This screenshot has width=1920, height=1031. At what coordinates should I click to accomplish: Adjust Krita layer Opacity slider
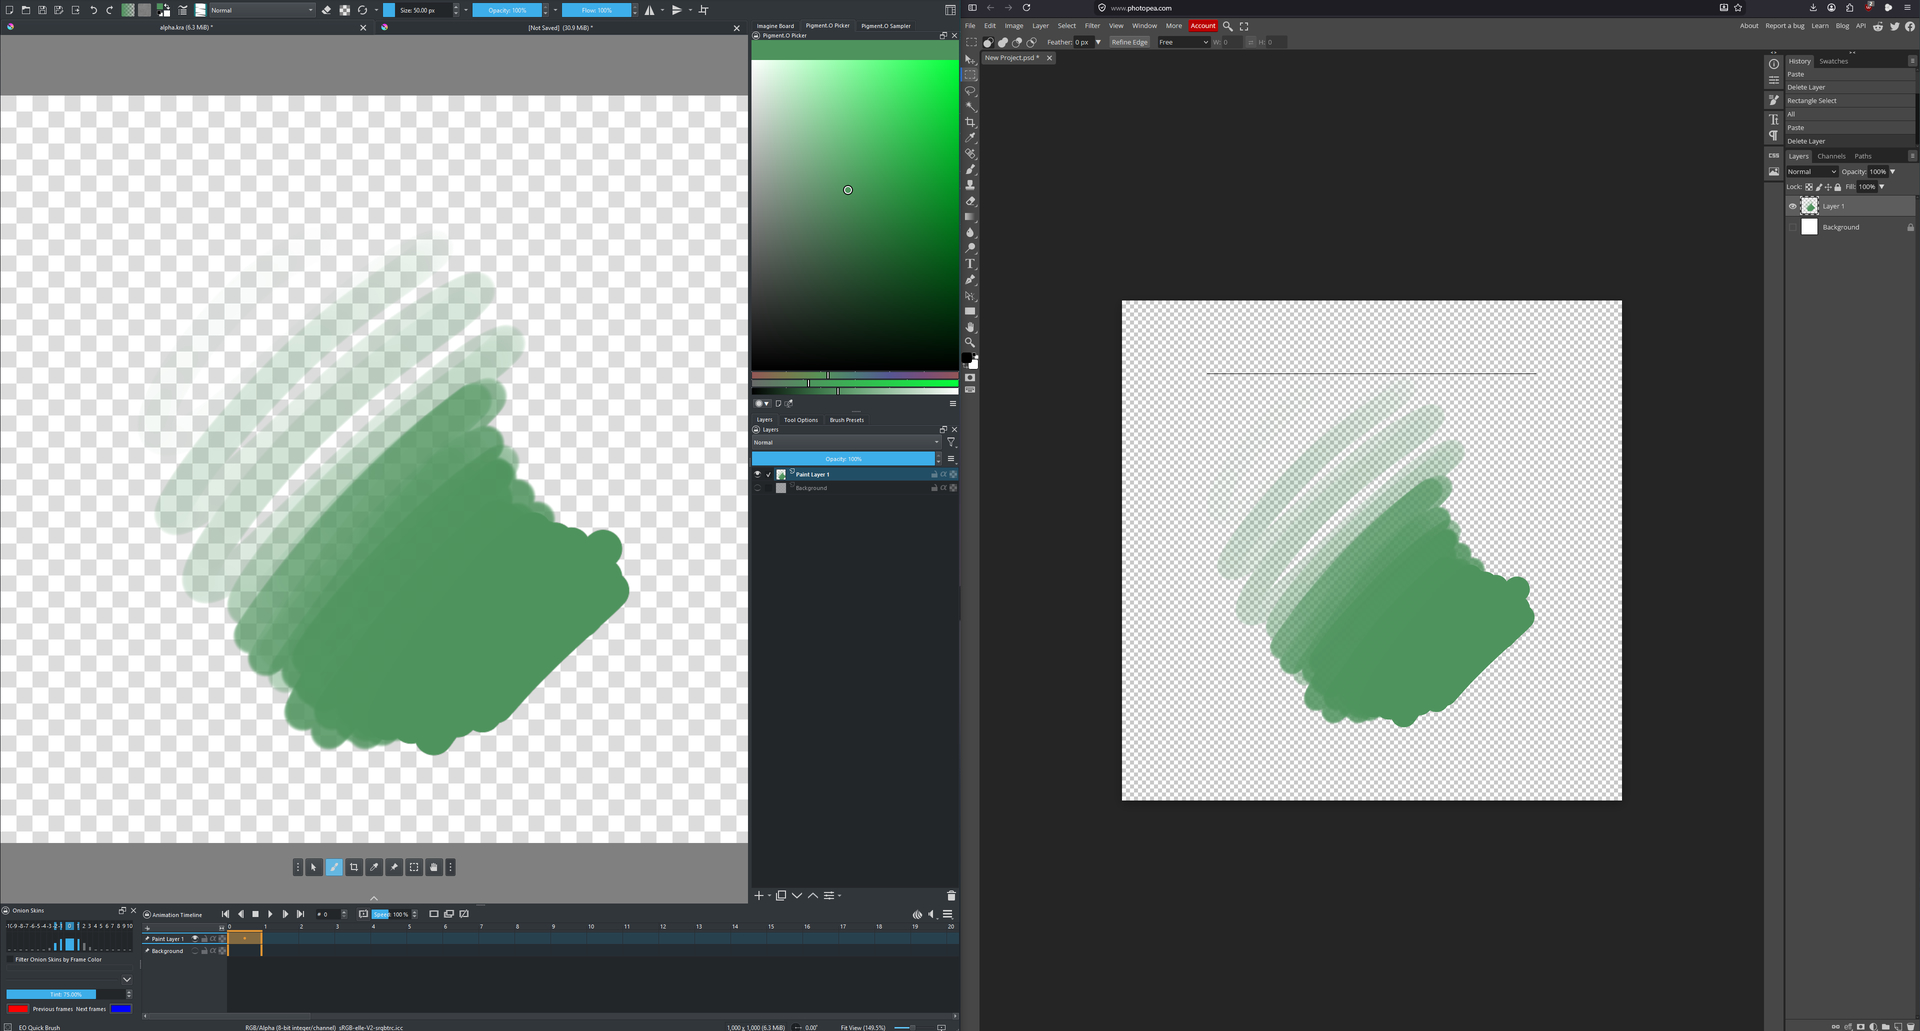click(x=843, y=459)
